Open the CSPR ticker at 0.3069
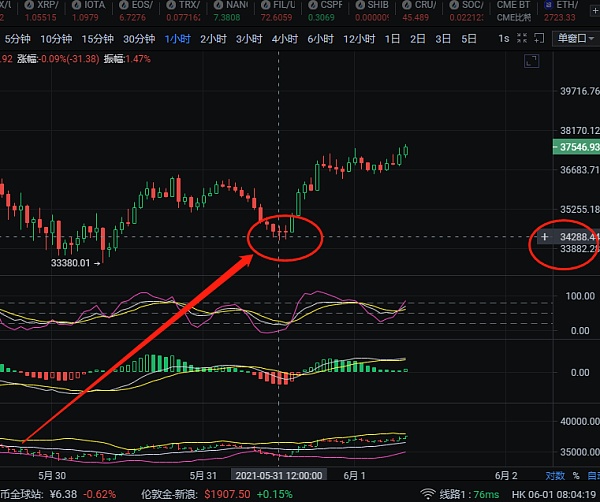600x502 pixels. pyautogui.click(x=325, y=11)
